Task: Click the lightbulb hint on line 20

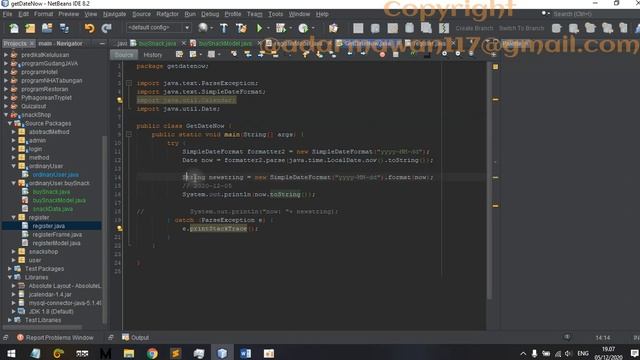Action: coord(120,229)
